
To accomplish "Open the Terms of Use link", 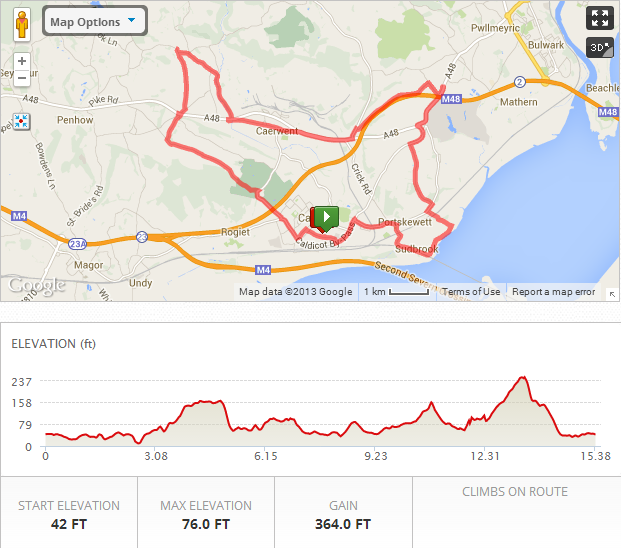I will point(471,292).
